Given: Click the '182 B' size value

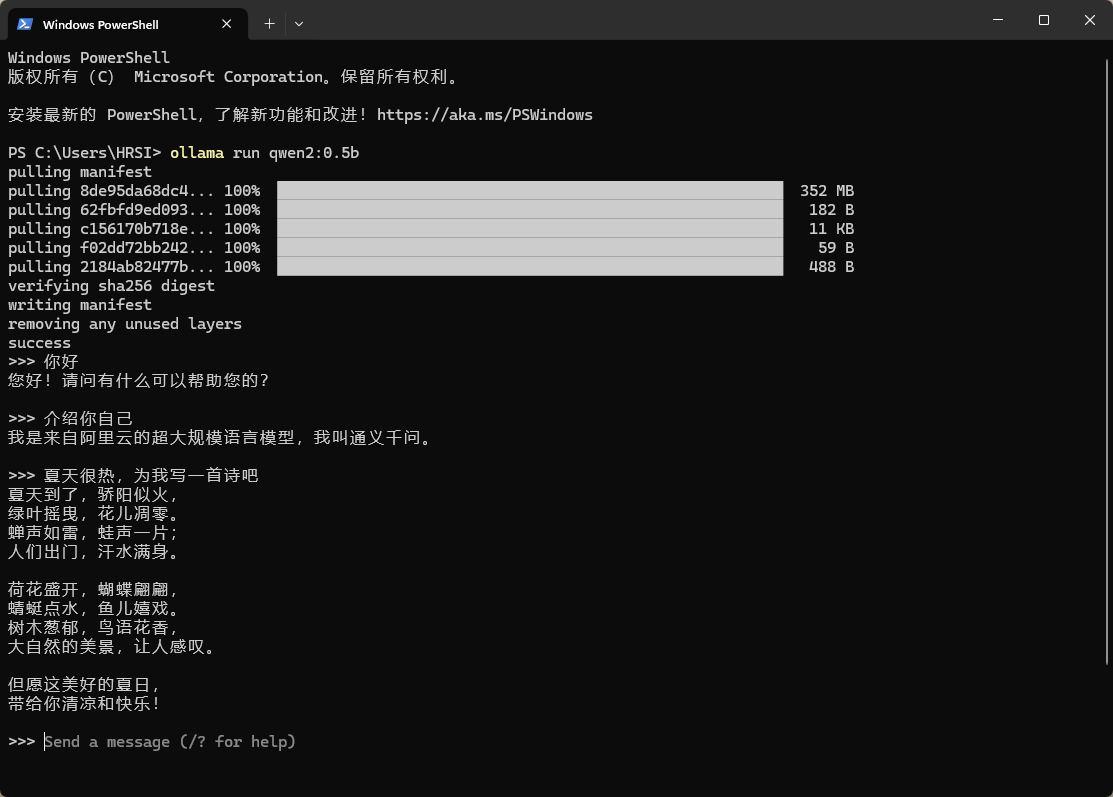Looking at the screenshot, I should pos(831,210).
